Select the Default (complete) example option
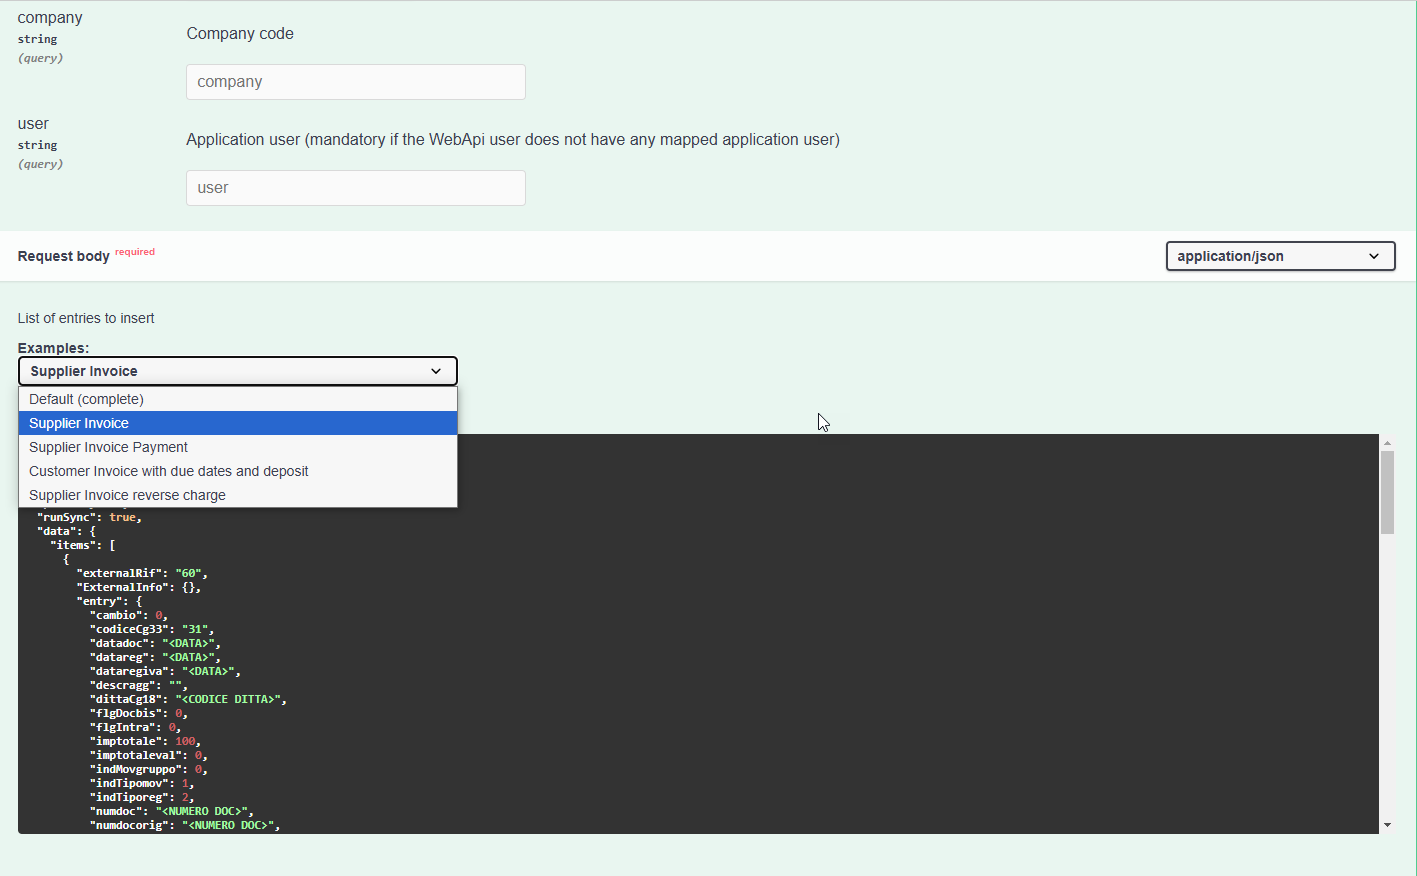Screen dimensions: 1417x876 [86, 399]
